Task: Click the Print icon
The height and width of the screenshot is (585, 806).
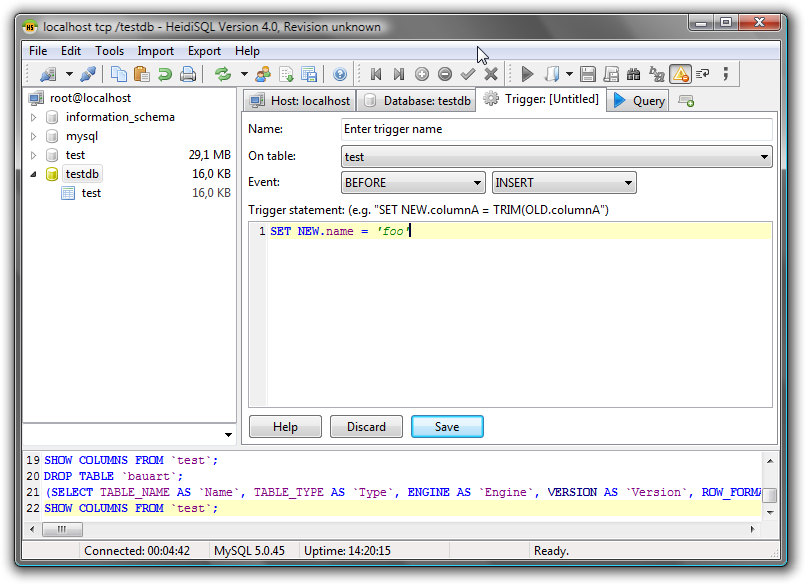Action: (x=188, y=75)
